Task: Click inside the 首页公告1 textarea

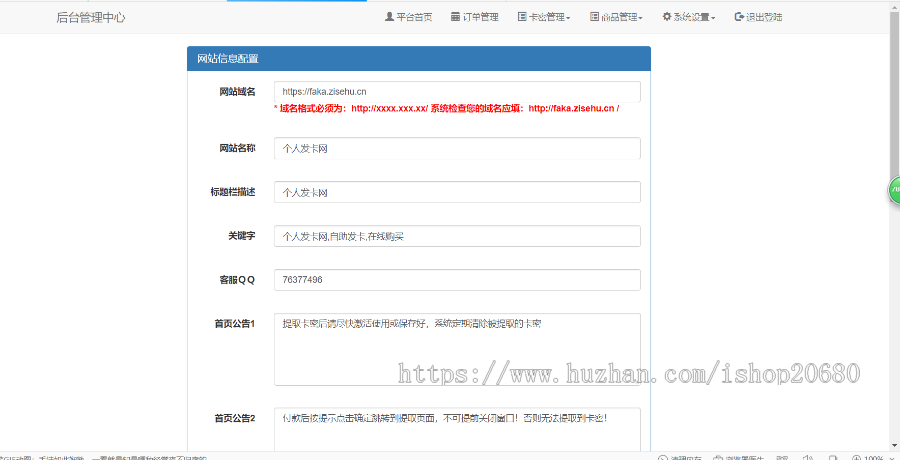Action: point(457,349)
